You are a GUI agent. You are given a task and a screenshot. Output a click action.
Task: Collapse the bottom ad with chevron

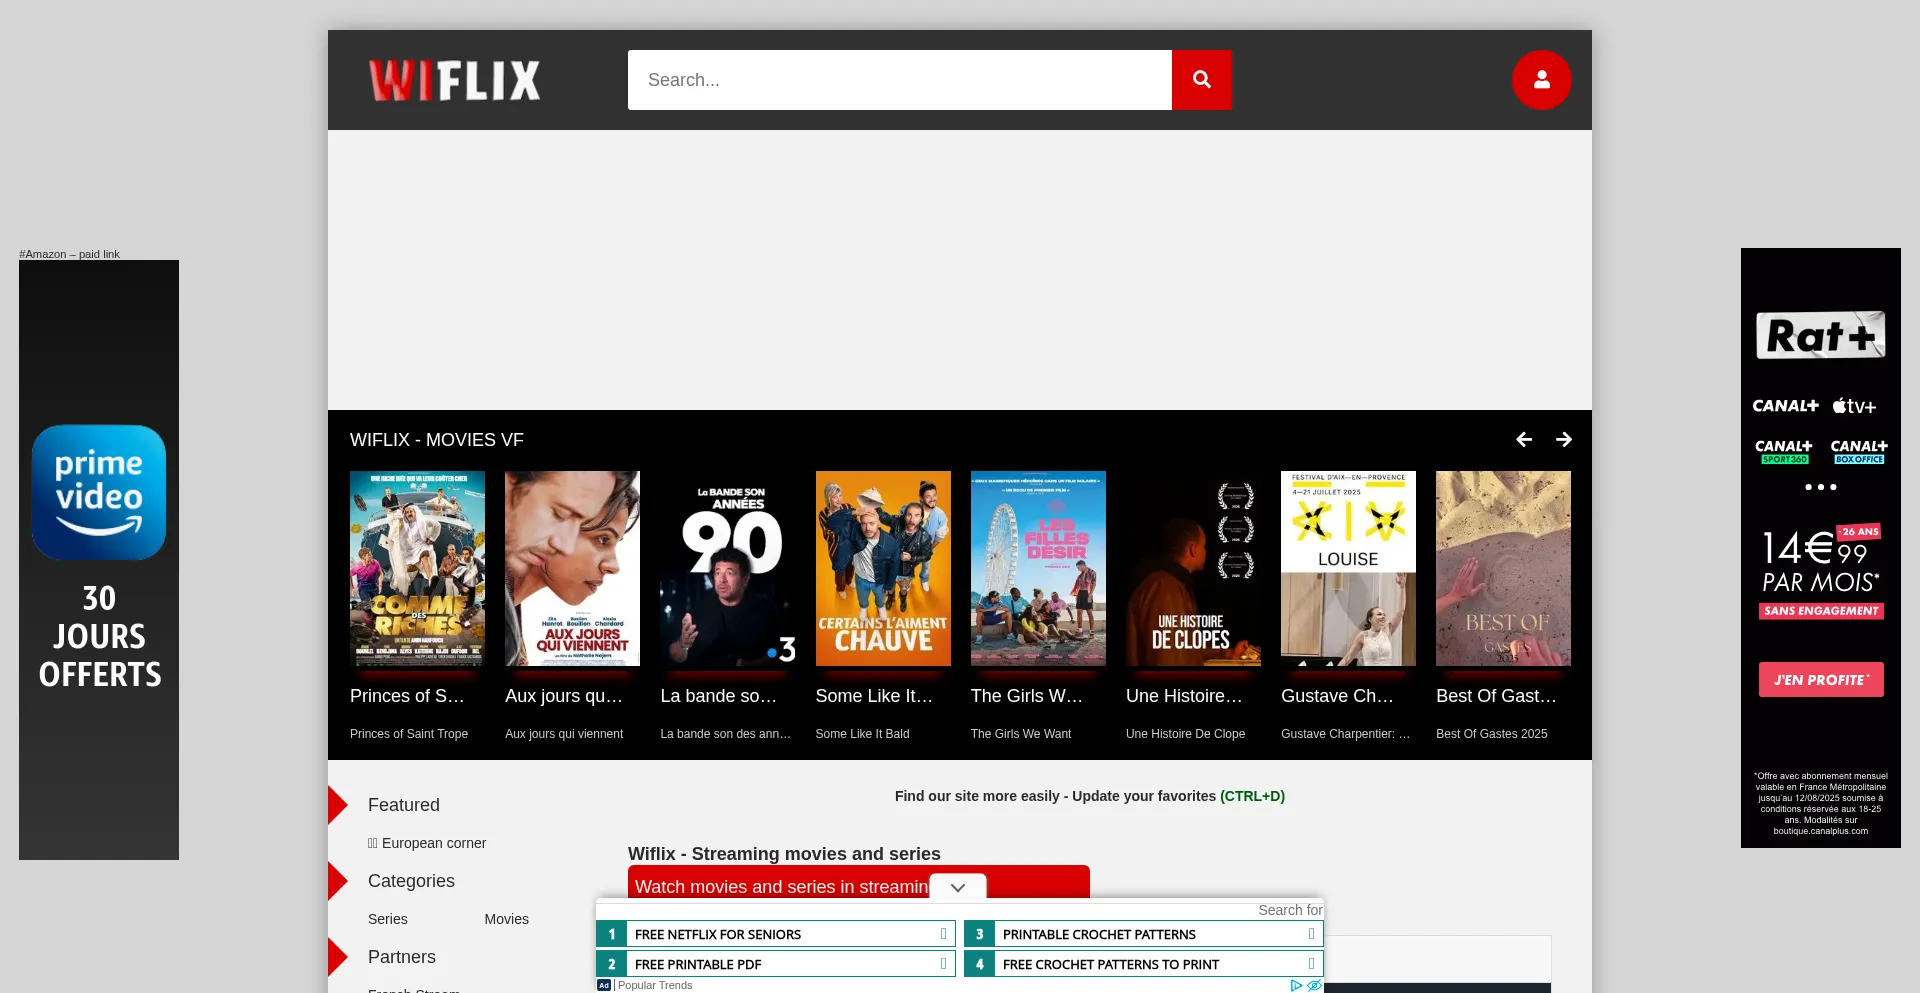tap(957, 887)
